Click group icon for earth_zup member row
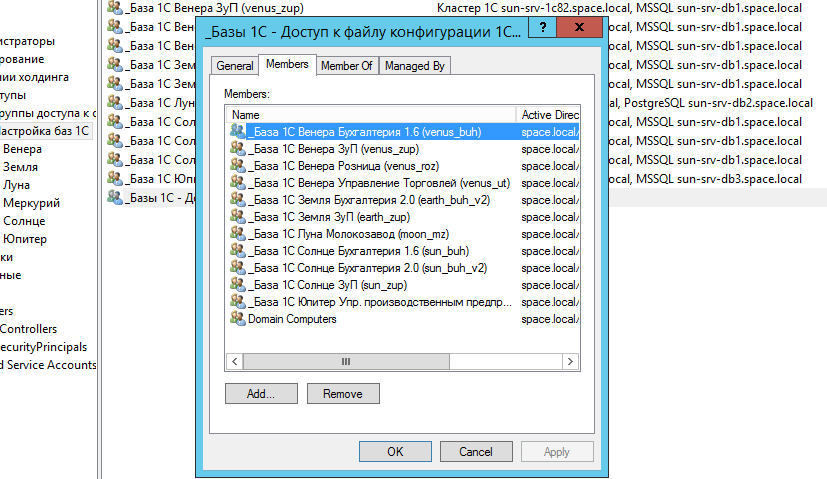Screen dimensions: 827x479 pyautogui.click(x=237, y=216)
